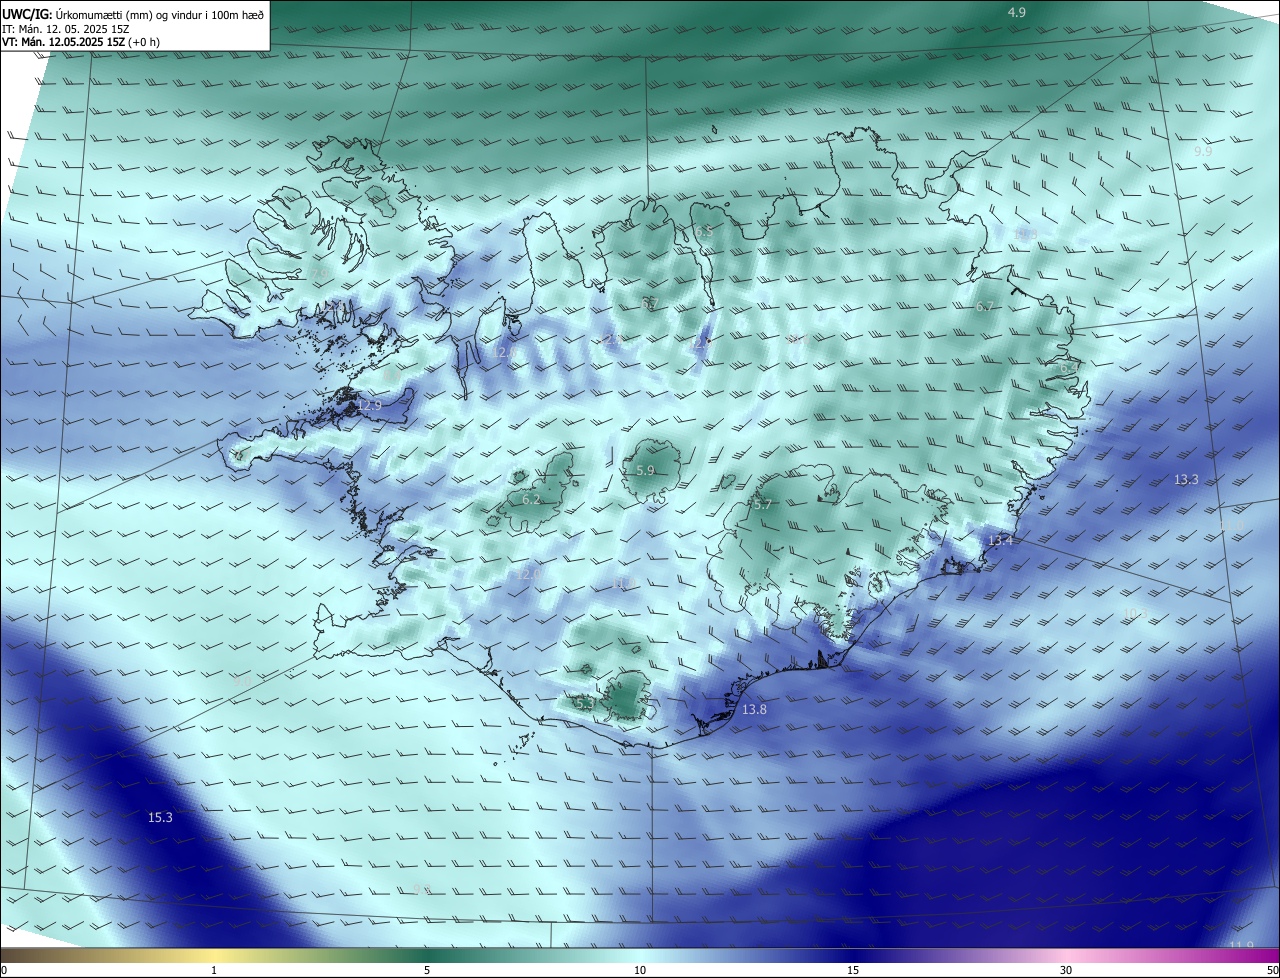
Task: Click the '5.7' value on Vatnajökull
Action: 763,505
